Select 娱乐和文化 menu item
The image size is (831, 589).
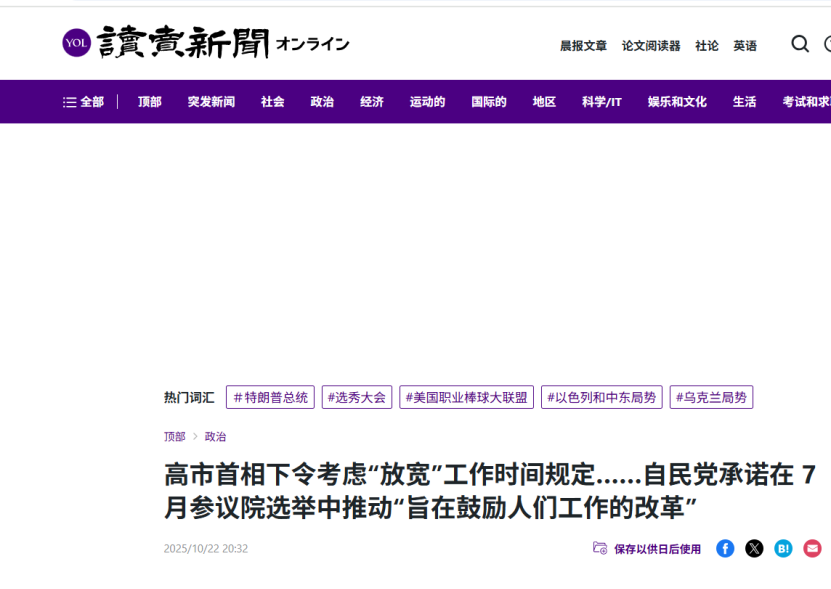677,102
